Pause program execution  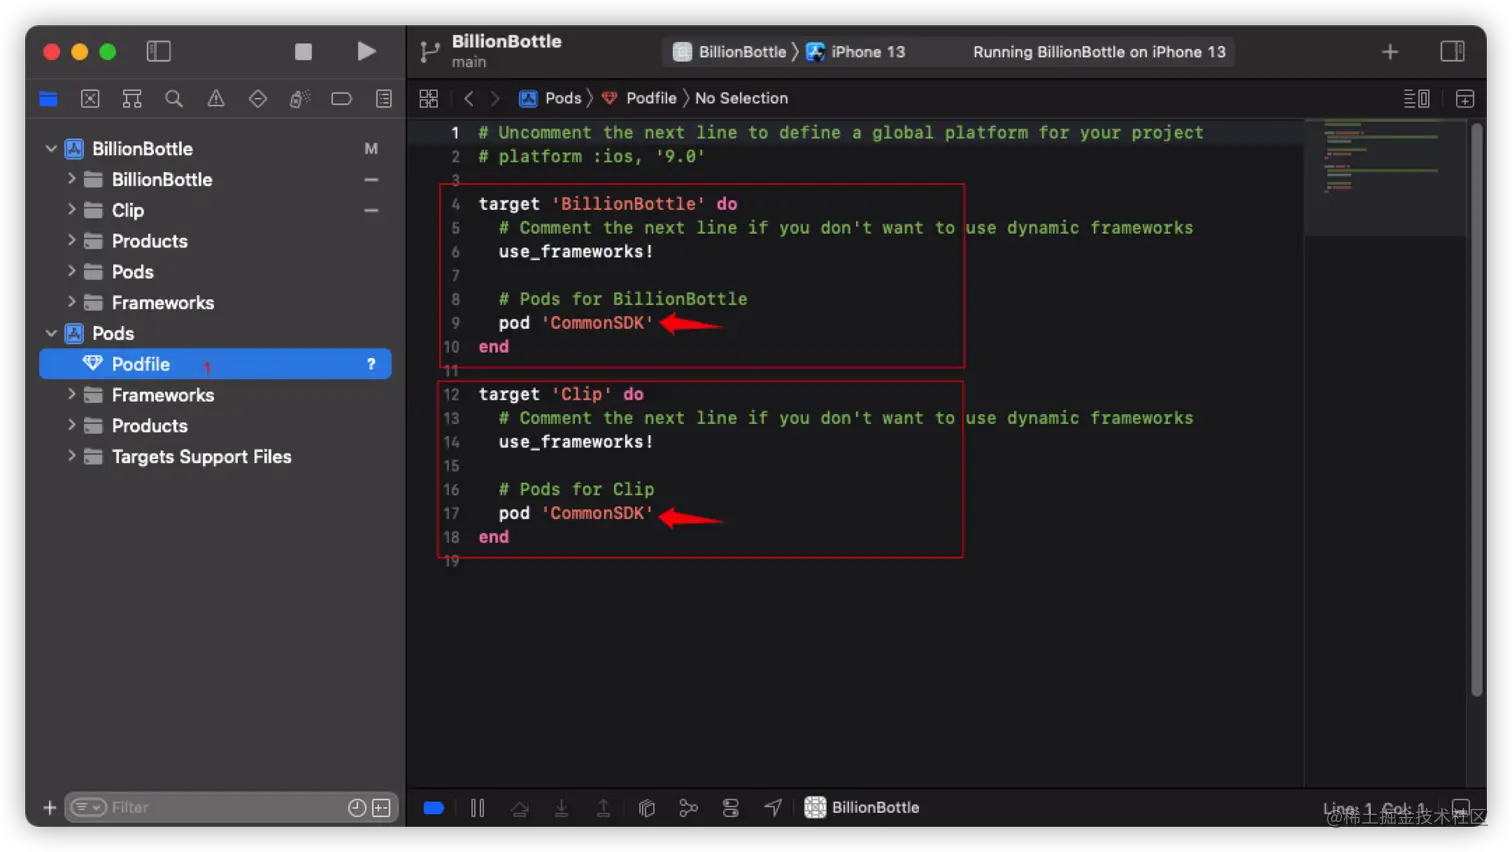(x=478, y=808)
